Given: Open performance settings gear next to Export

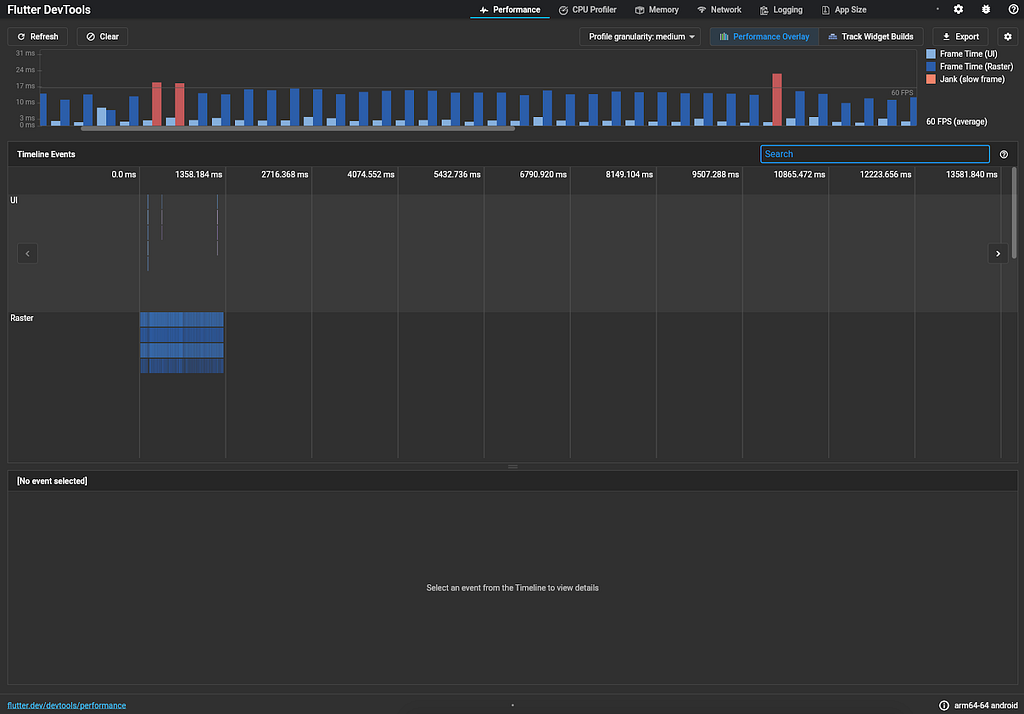Looking at the screenshot, I should (1008, 37).
